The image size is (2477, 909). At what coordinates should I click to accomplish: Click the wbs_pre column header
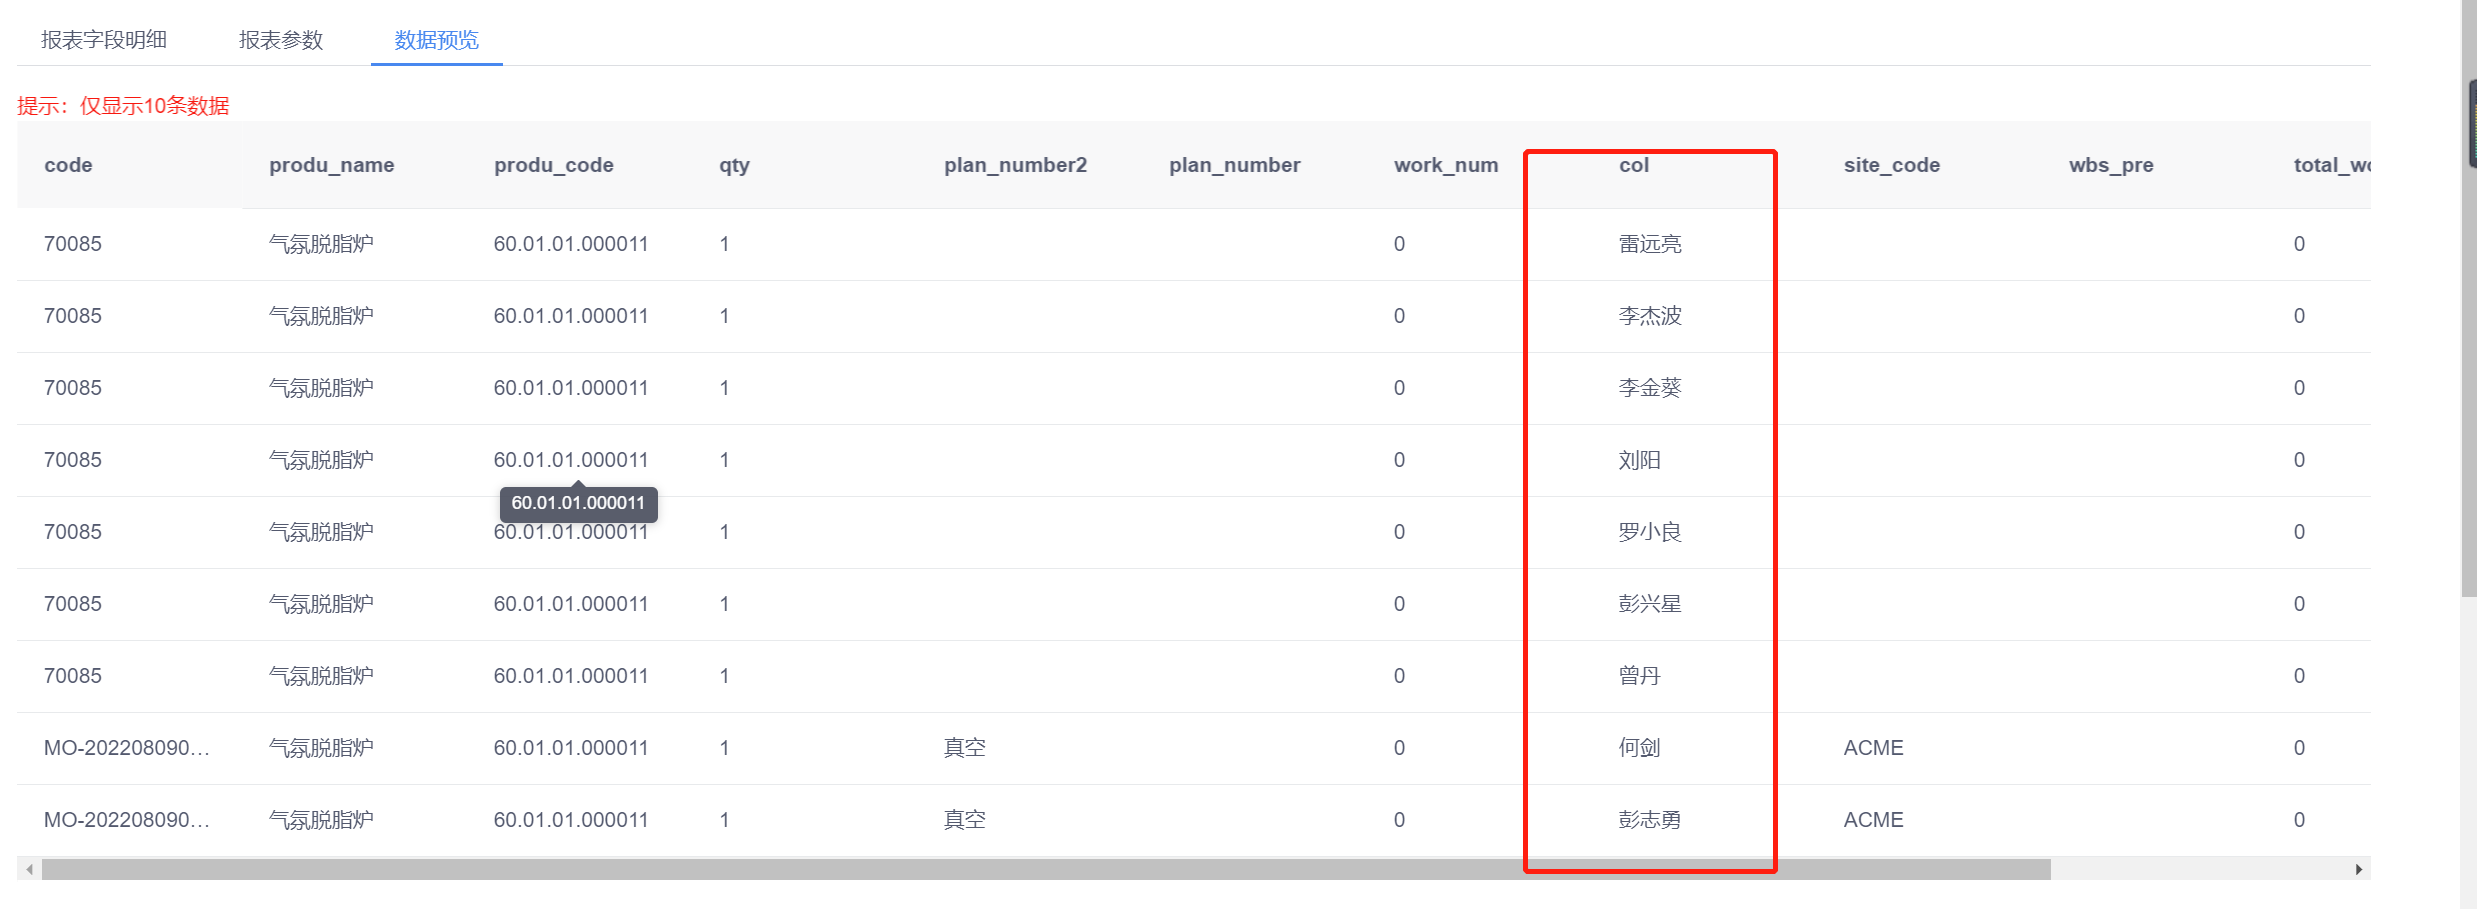[2111, 165]
